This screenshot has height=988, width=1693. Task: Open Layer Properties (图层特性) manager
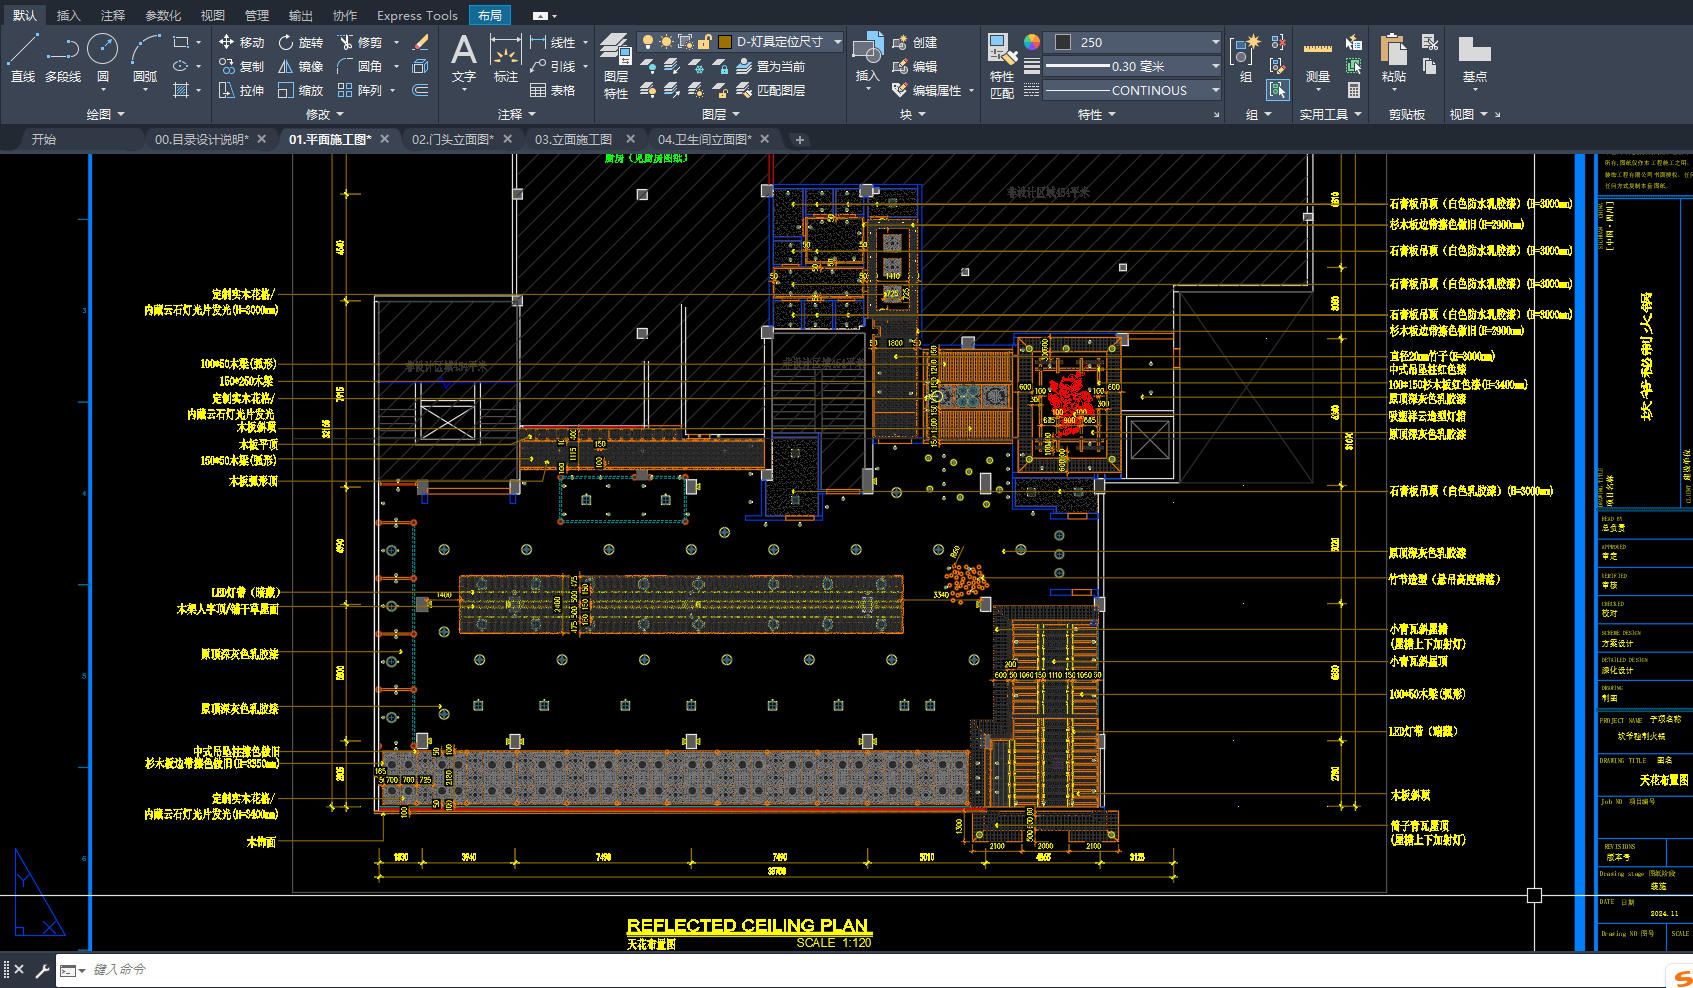pyautogui.click(x=615, y=66)
